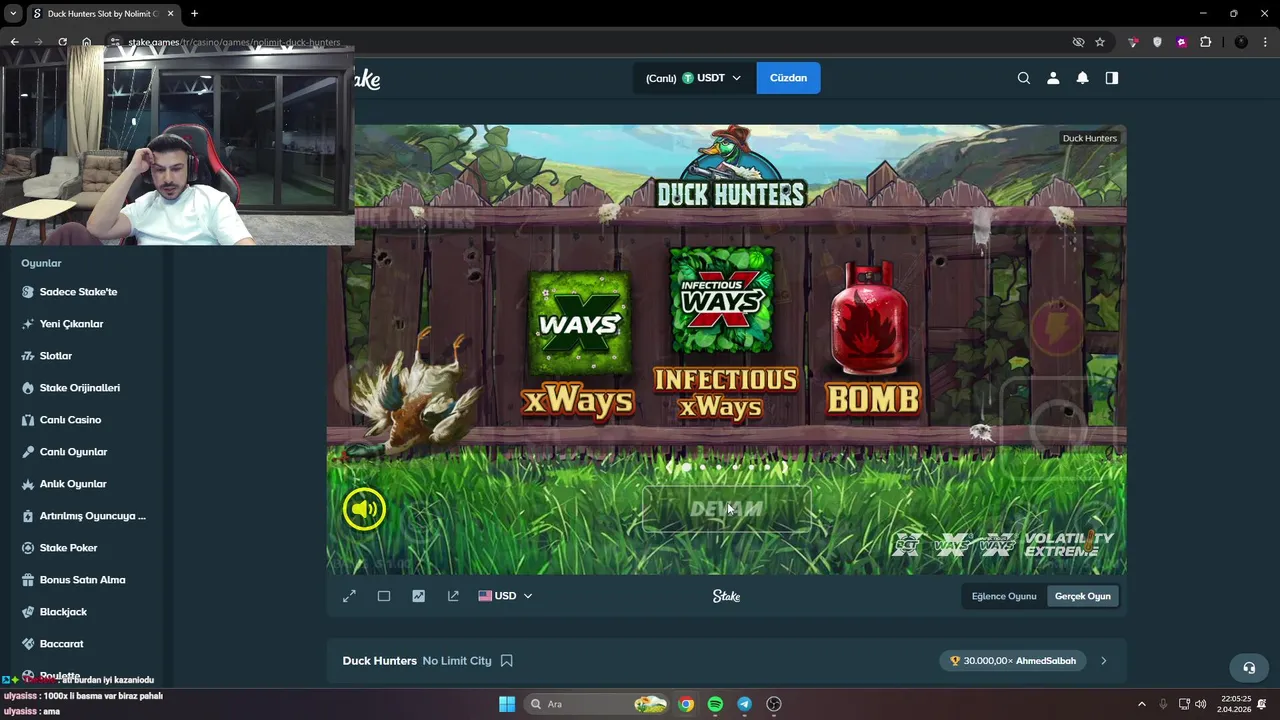
Task: Click the Stake logo below the game
Action: [726, 596]
